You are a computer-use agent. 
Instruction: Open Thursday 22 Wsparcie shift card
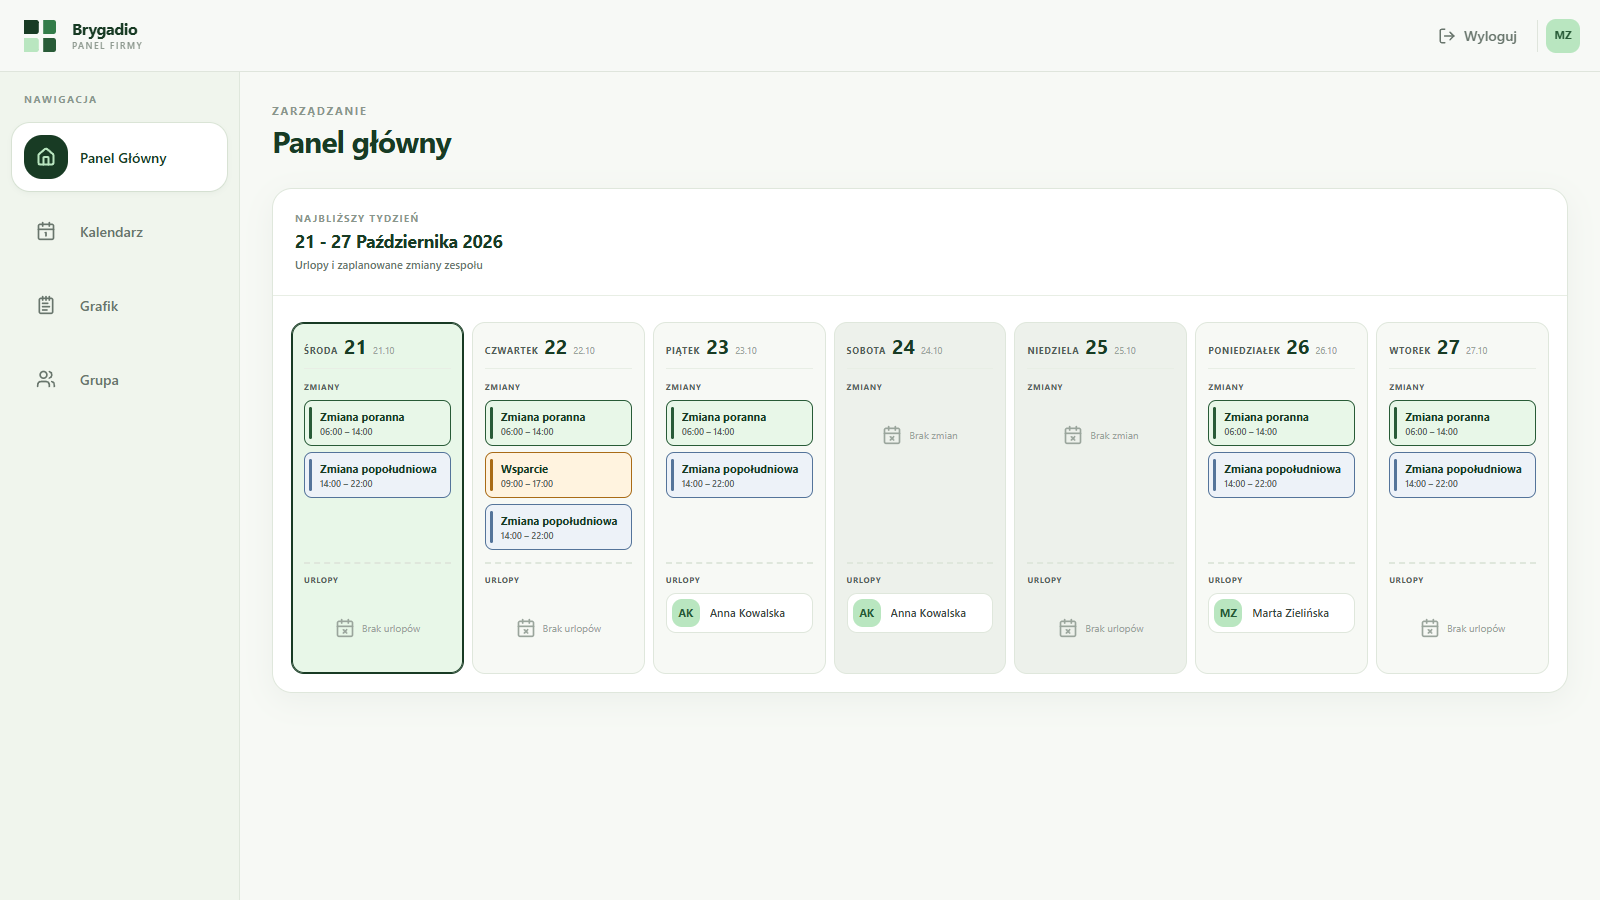pyautogui.click(x=558, y=475)
